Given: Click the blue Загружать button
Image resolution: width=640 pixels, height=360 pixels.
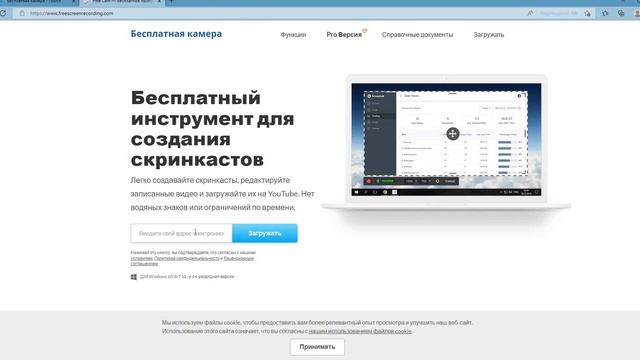Looking at the screenshot, I should (x=264, y=233).
